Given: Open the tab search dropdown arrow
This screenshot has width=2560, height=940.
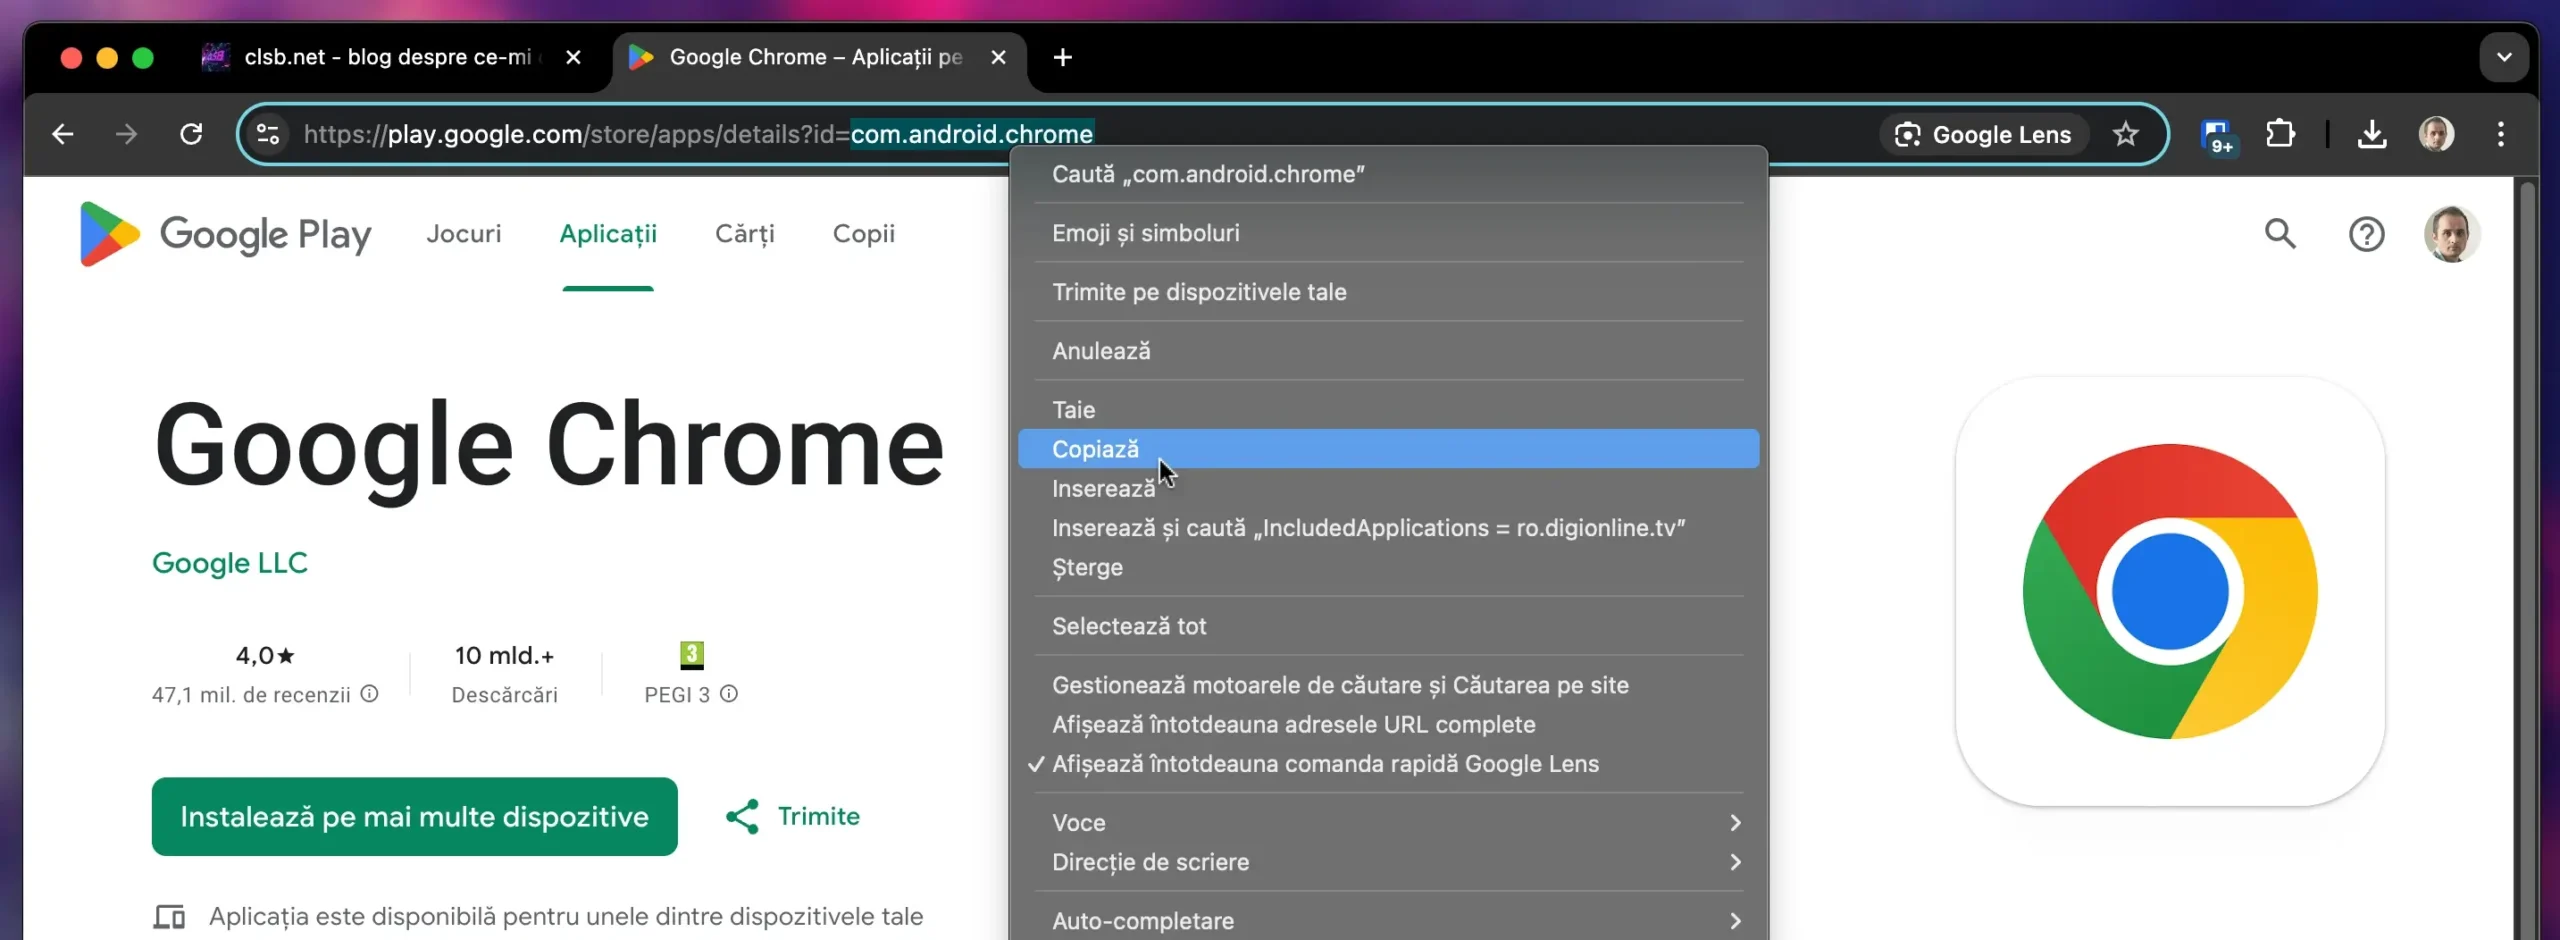Looking at the screenshot, I should coord(2504,57).
